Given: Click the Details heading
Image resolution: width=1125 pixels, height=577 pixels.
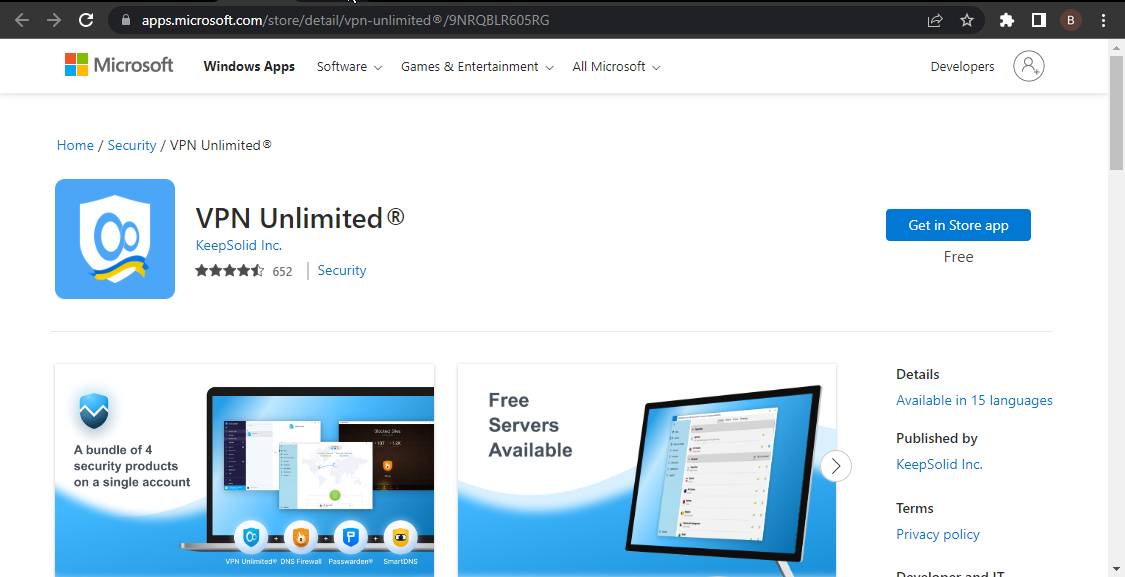Looking at the screenshot, I should [918, 374].
